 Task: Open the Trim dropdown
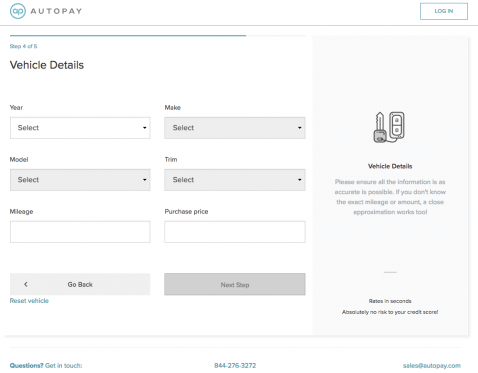(x=235, y=180)
